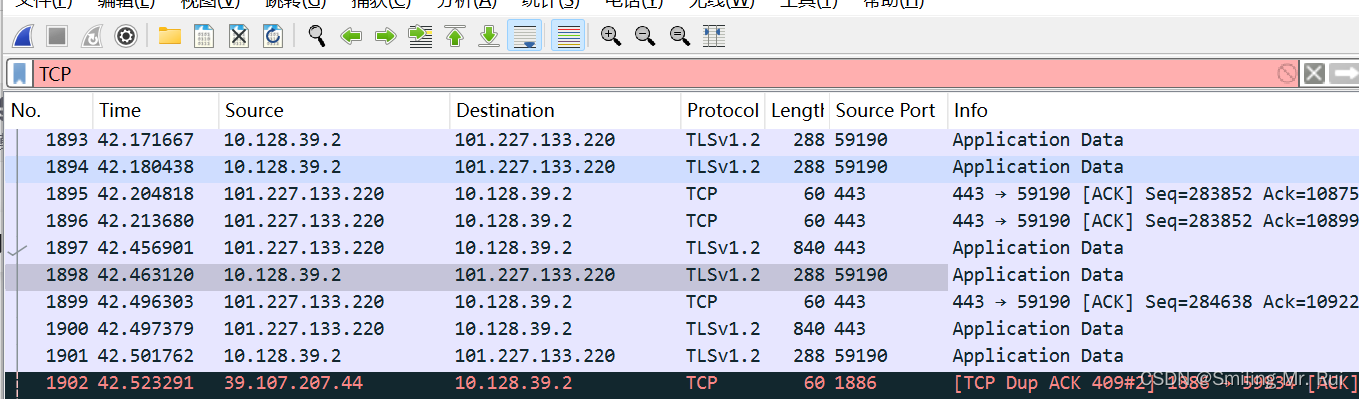Close this capture file
The height and width of the screenshot is (399, 1359).
pos(238,37)
